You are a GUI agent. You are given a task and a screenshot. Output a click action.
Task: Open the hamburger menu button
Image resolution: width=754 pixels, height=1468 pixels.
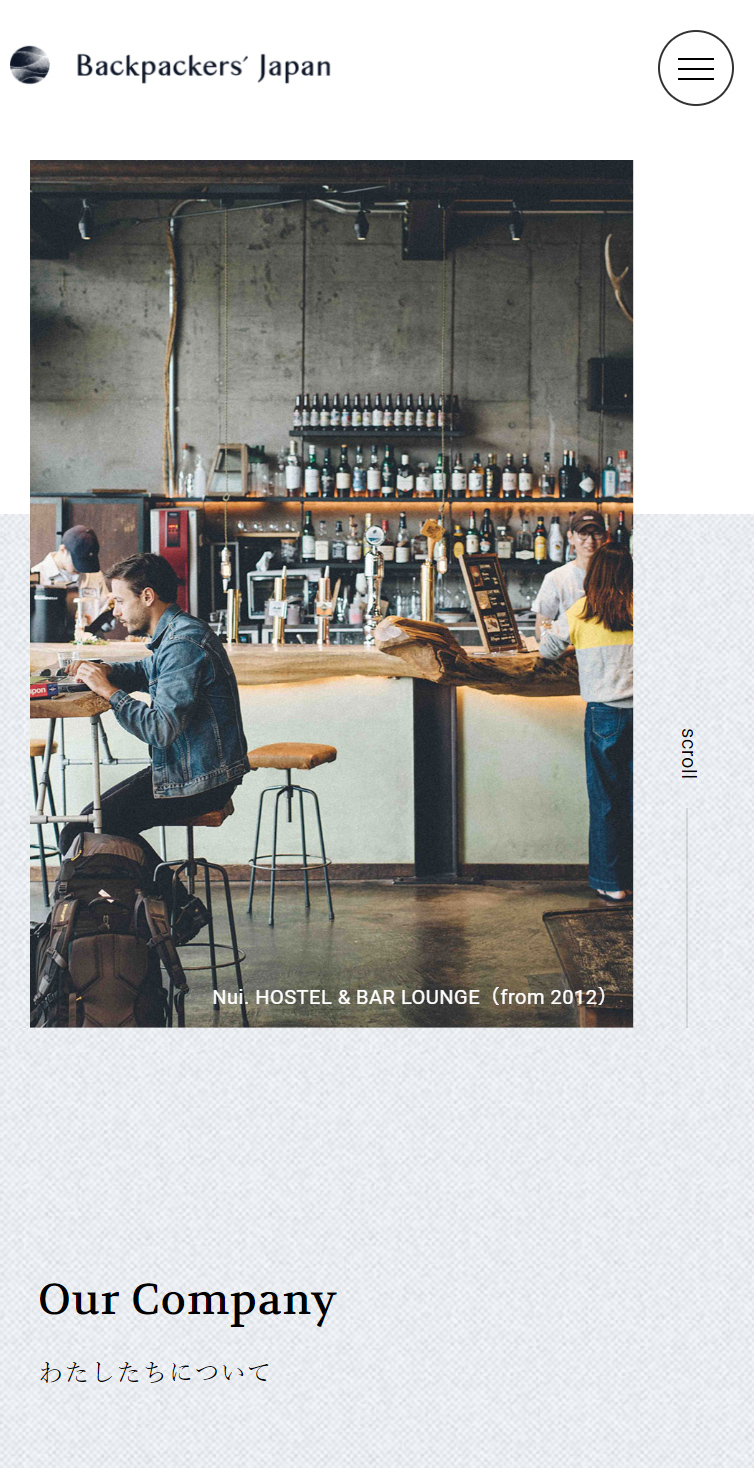(x=695, y=68)
